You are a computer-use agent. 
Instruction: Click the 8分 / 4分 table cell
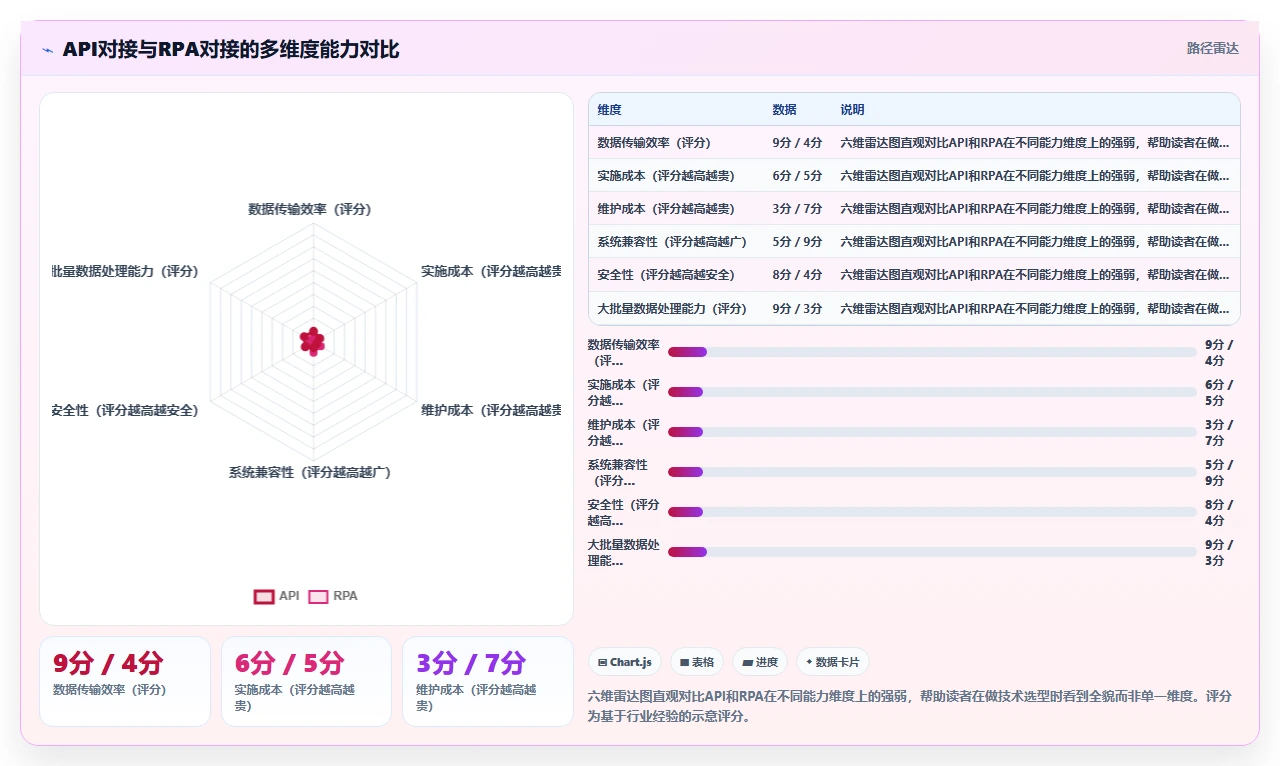(x=797, y=274)
